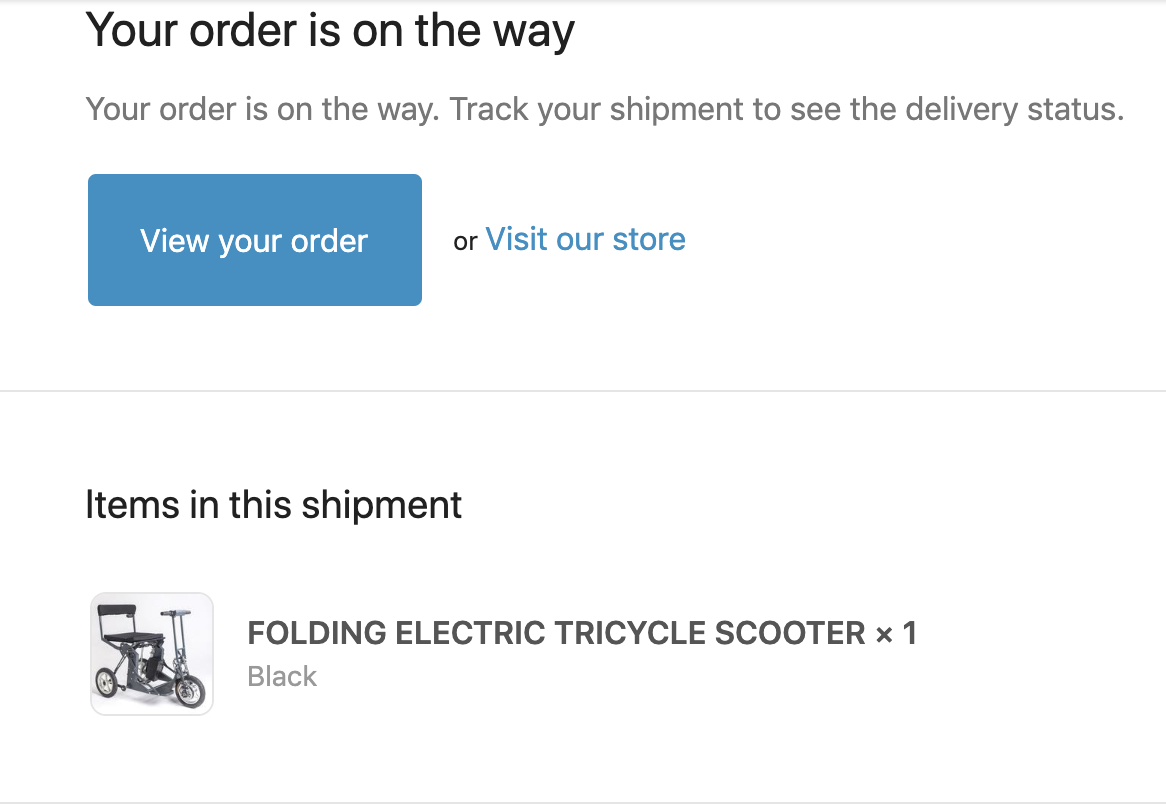The height and width of the screenshot is (804, 1166).
Task: Click the word 'or' beside the store link
Action: (465, 242)
